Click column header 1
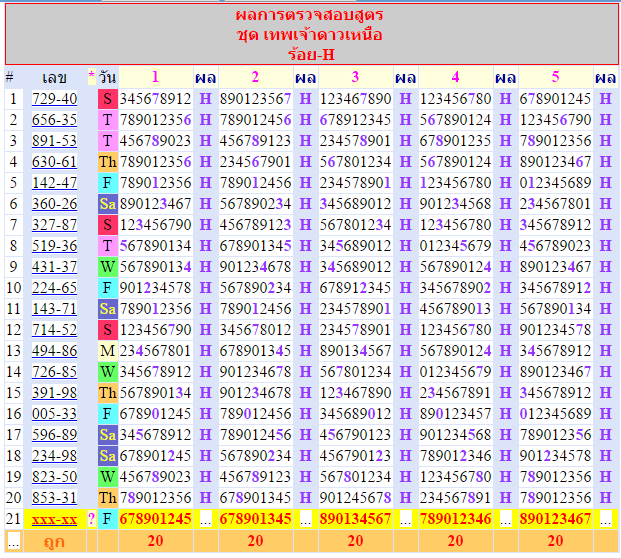 click(155, 77)
